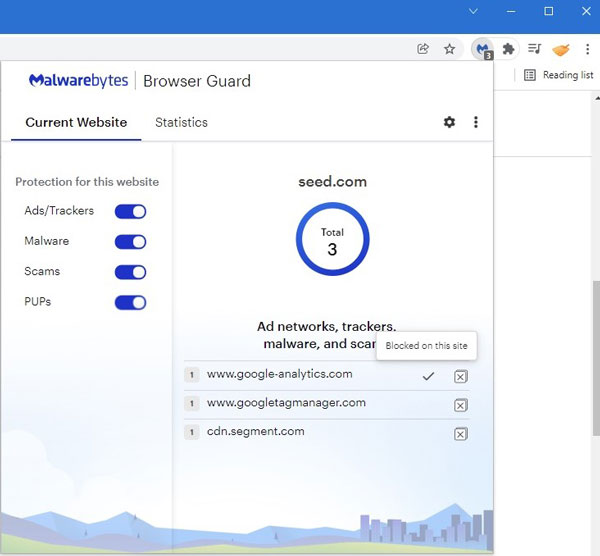Click the checkmark beside www.google-analytics.com
Viewport: 600px width, 556px height.
click(x=428, y=376)
